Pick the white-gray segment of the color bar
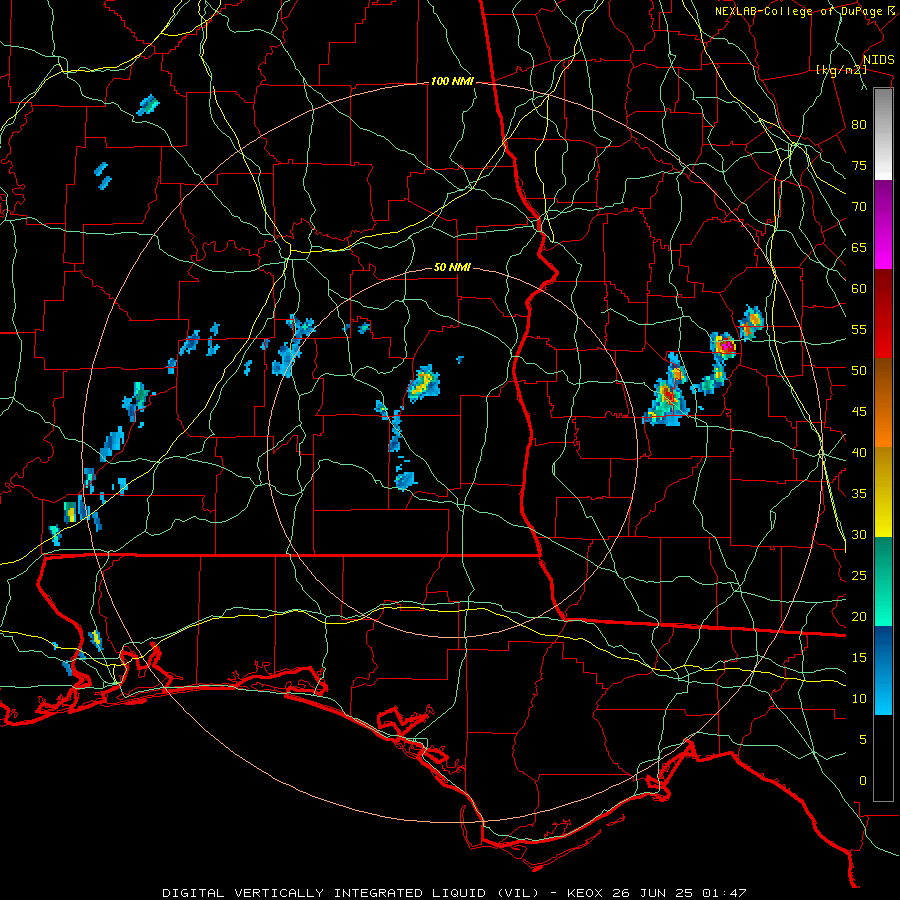This screenshot has height=900, width=900. 883,134
